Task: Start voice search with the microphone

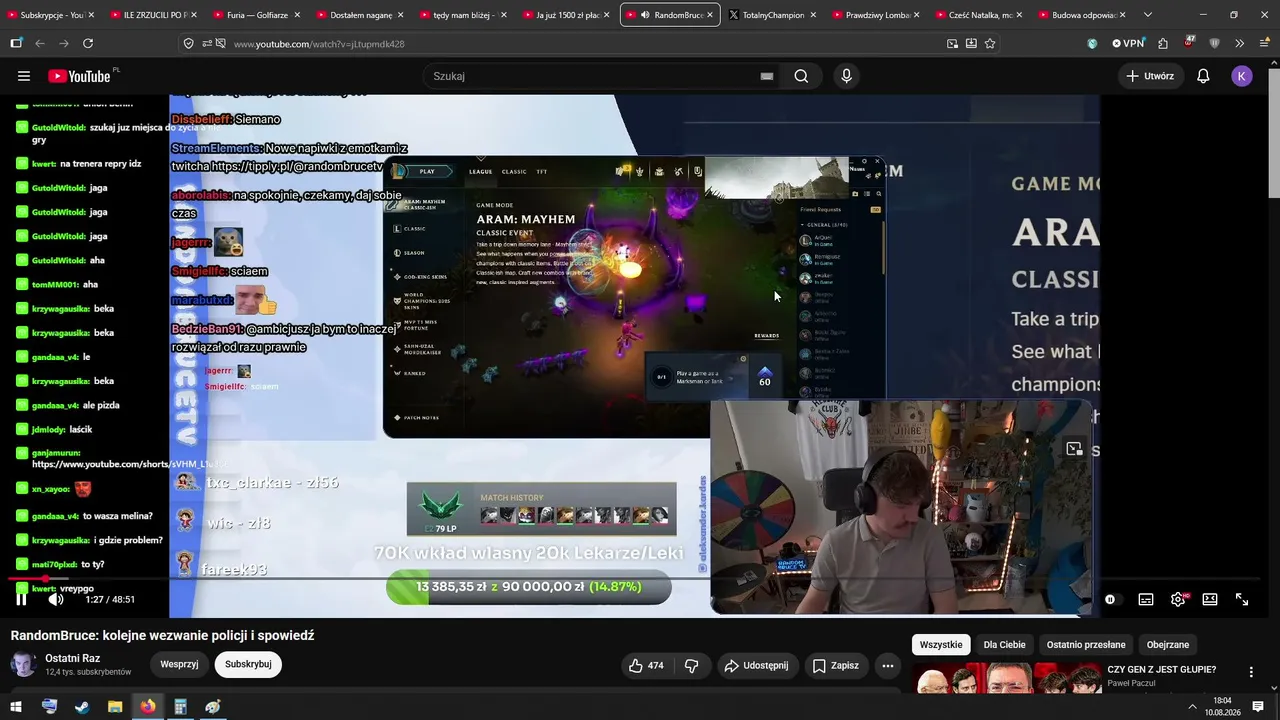Action: click(x=846, y=76)
